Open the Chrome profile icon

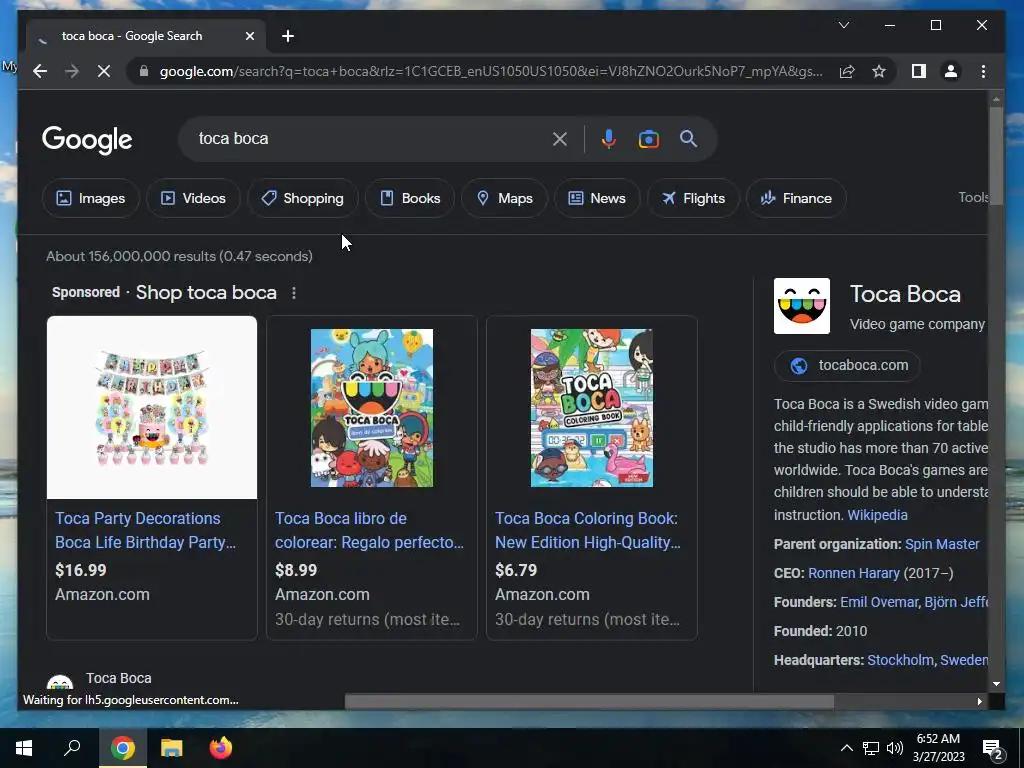pos(951,71)
